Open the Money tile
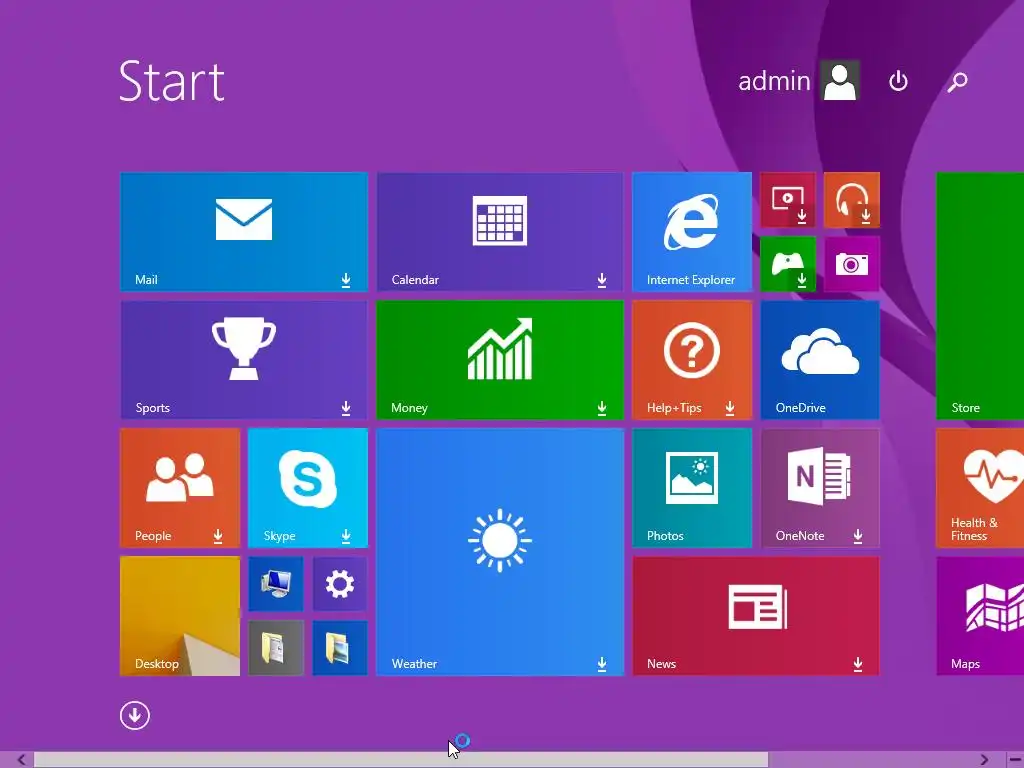Viewport: 1024px width, 768px height. (500, 359)
